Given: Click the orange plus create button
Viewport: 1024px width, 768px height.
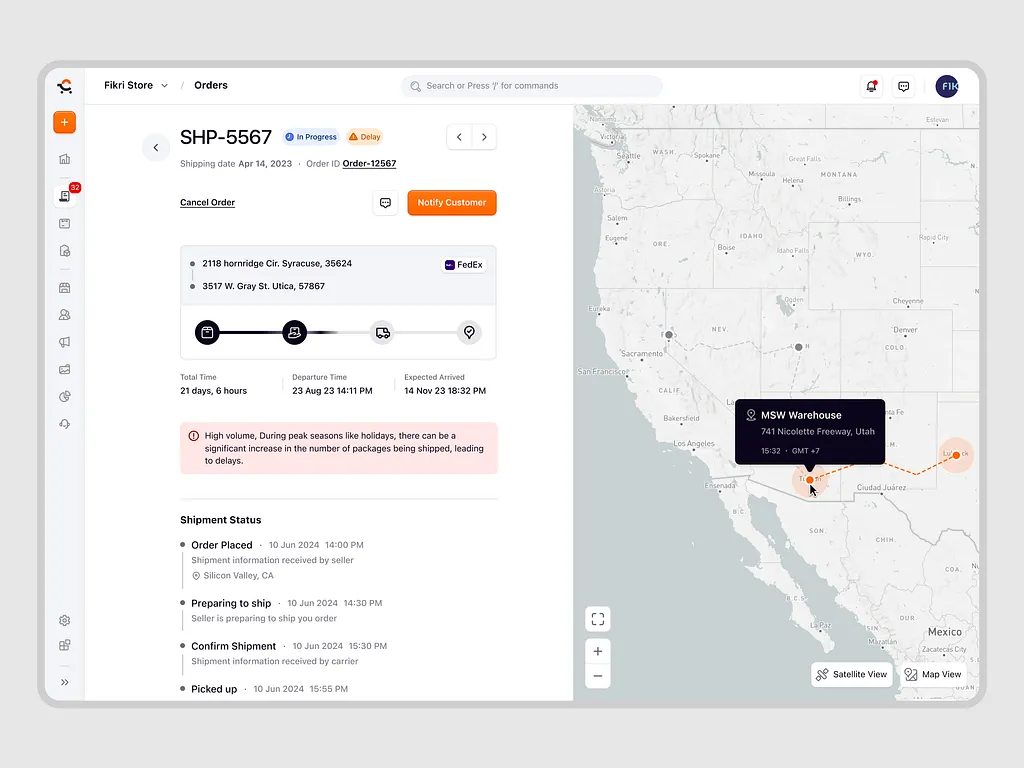Looking at the screenshot, I should 64,122.
